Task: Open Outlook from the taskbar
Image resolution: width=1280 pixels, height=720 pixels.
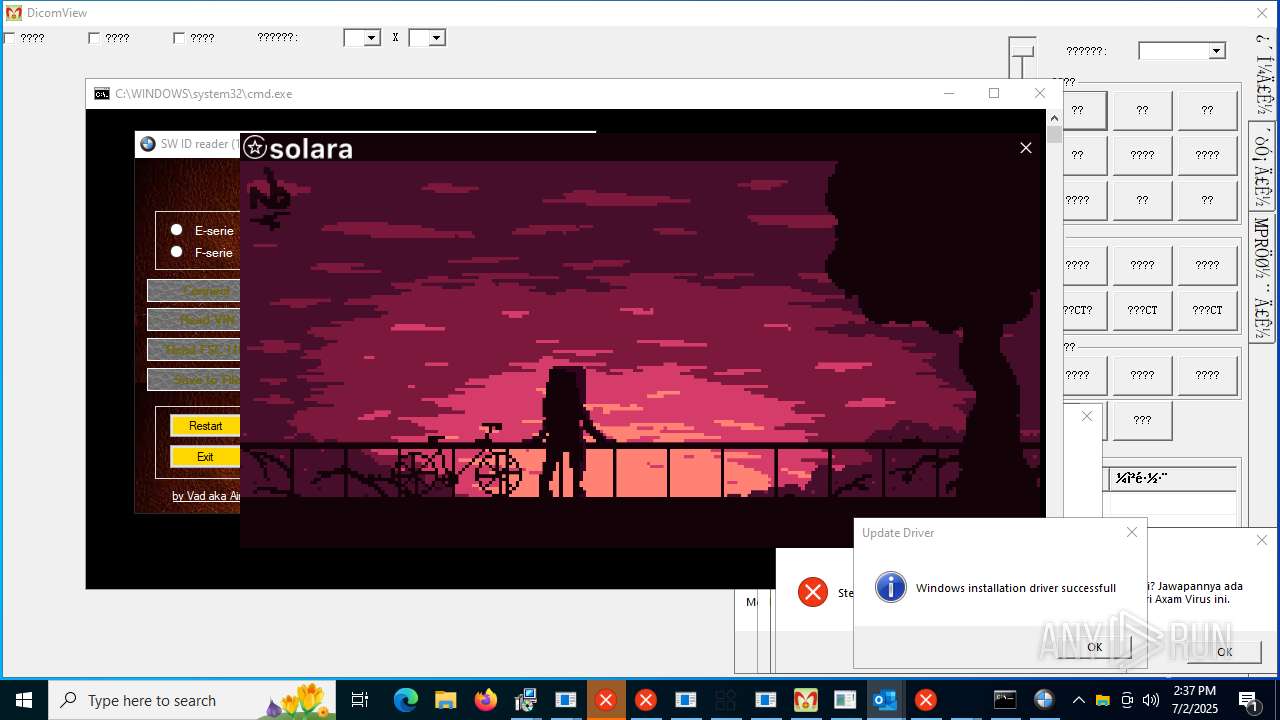Action: [886, 700]
